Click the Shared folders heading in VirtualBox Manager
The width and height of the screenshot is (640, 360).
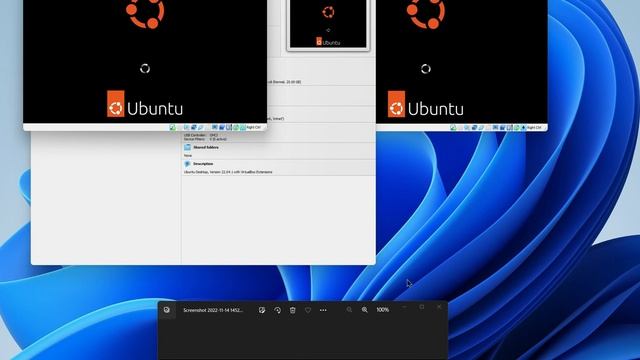(x=206, y=147)
